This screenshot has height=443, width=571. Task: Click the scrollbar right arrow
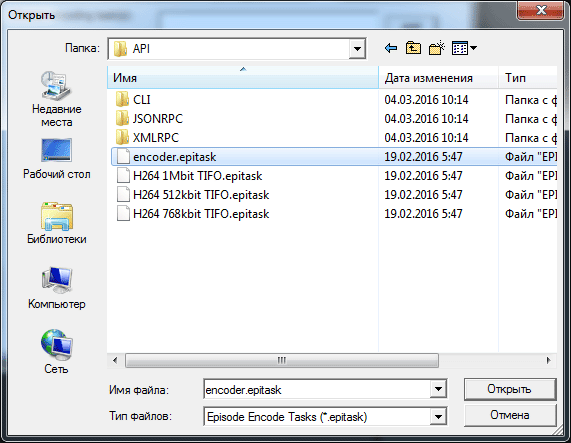[548, 360]
